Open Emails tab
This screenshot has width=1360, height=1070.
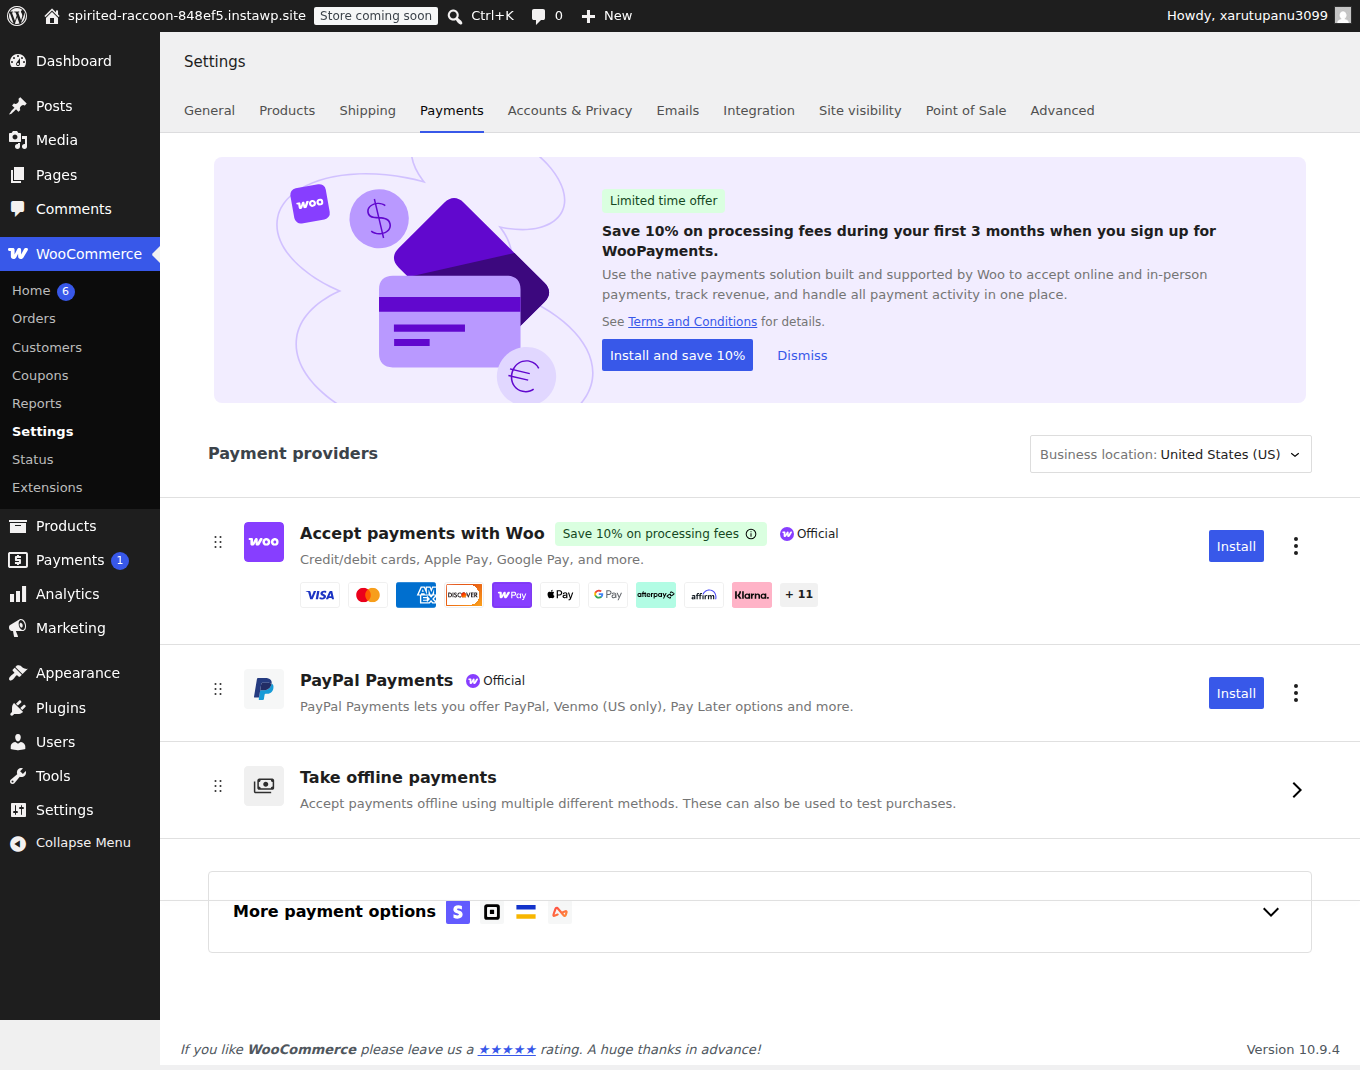pos(678,111)
